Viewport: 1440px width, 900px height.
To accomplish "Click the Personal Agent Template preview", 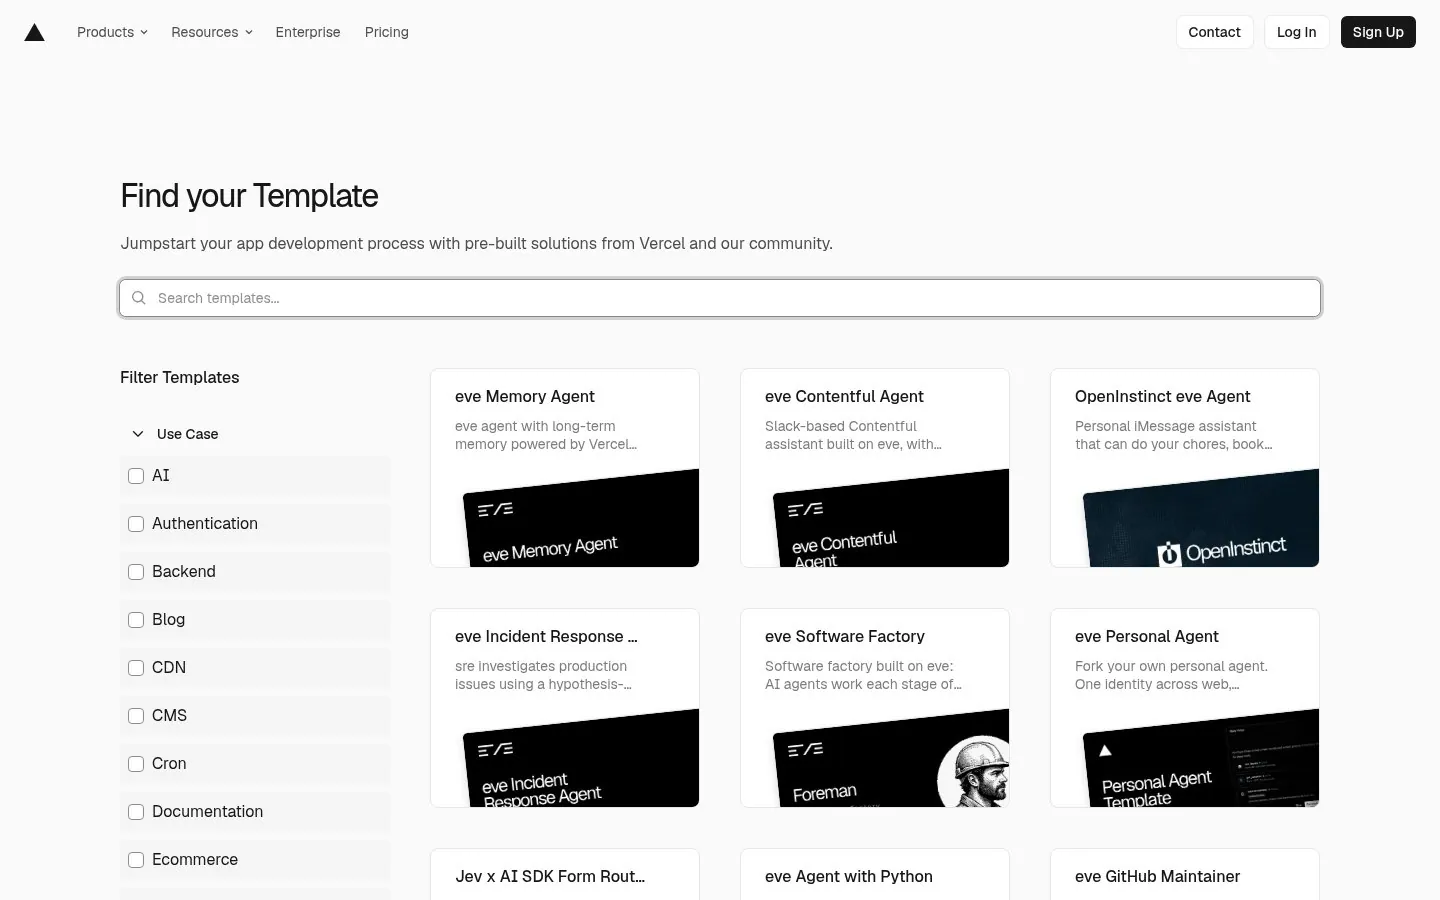I will pyautogui.click(x=1201, y=758).
